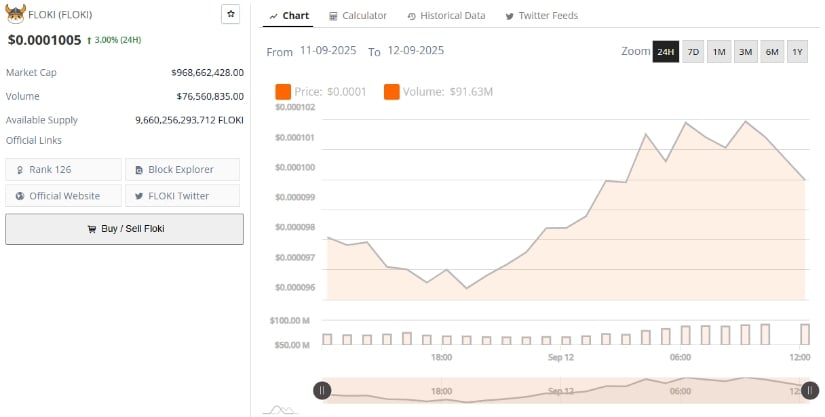Click the $0.000102 y-axis label
The width and height of the screenshot is (825, 417).
(x=295, y=107)
